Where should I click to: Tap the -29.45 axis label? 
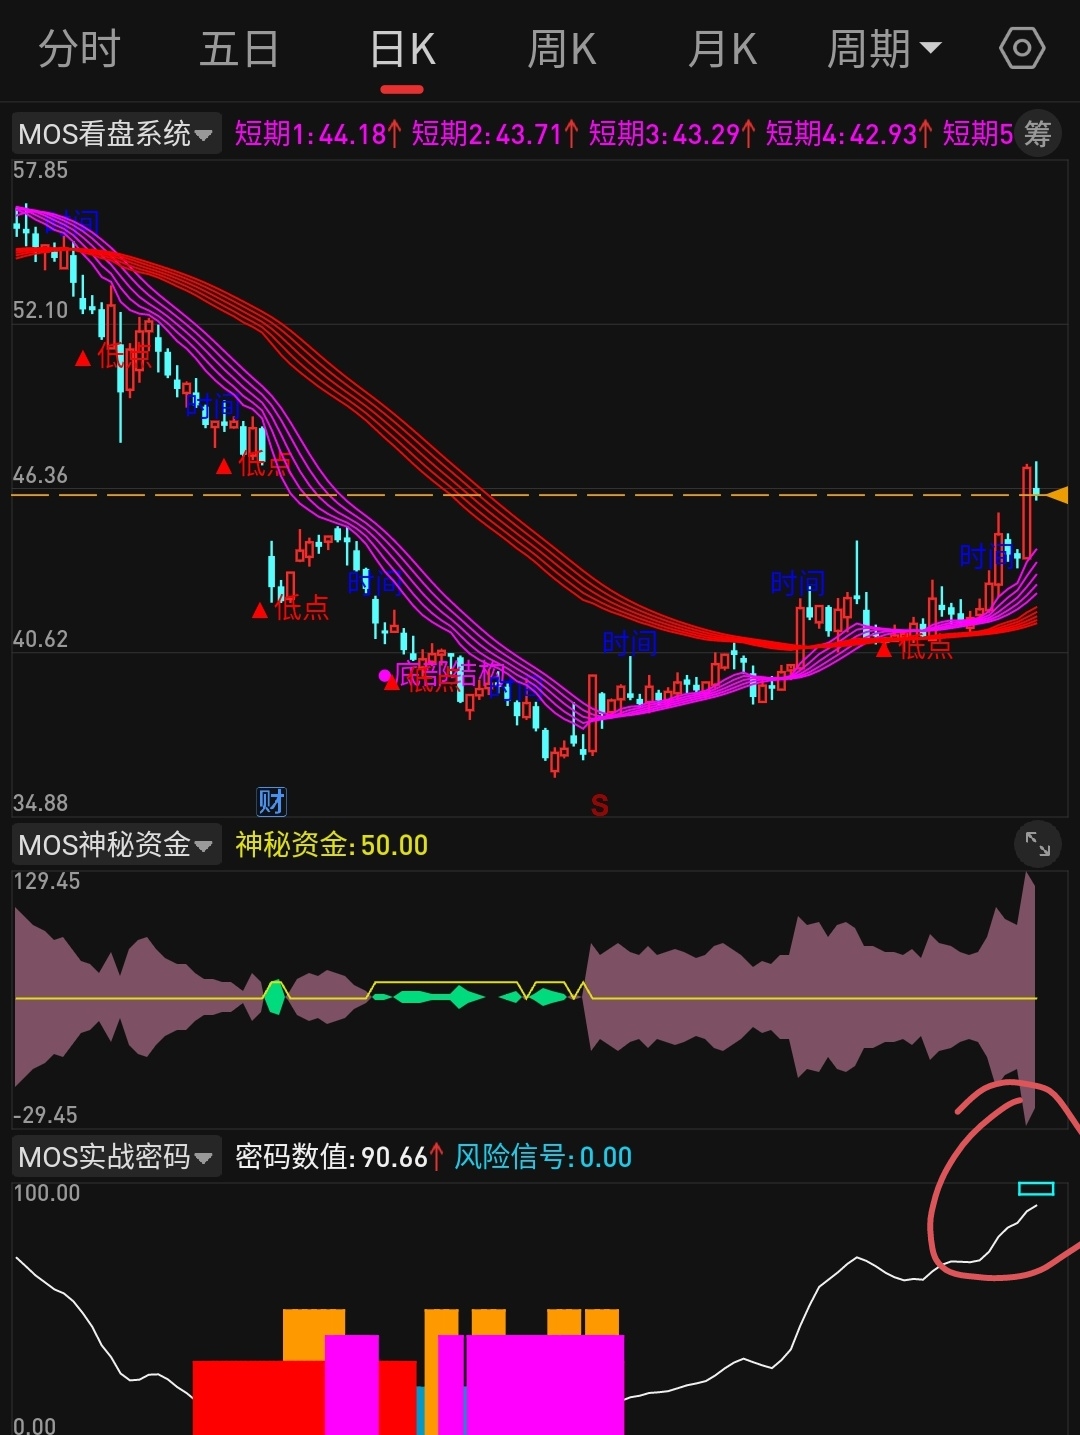pyautogui.click(x=46, y=1115)
